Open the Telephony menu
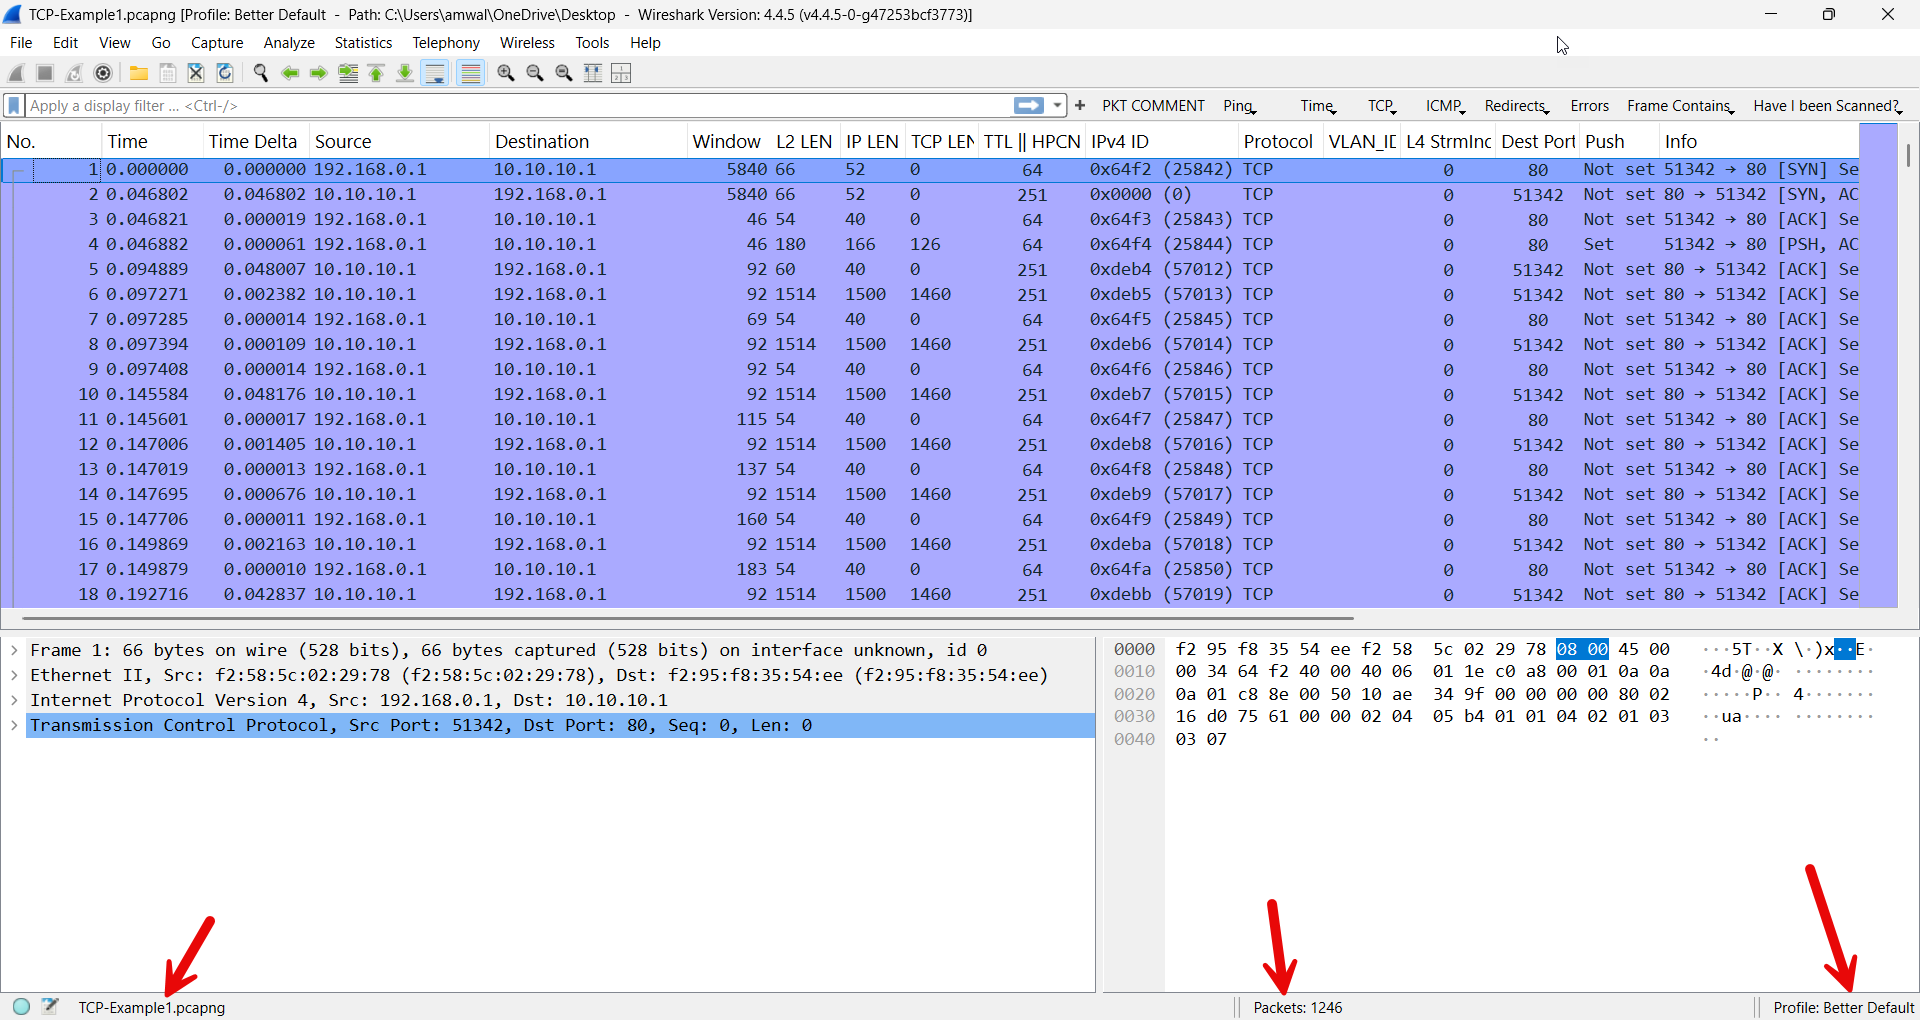 tap(446, 42)
